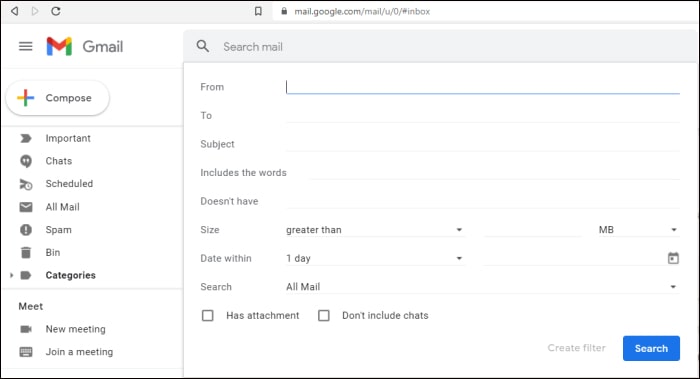Open the All Mail folder
Screen dimensions: 700x379
(62, 207)
